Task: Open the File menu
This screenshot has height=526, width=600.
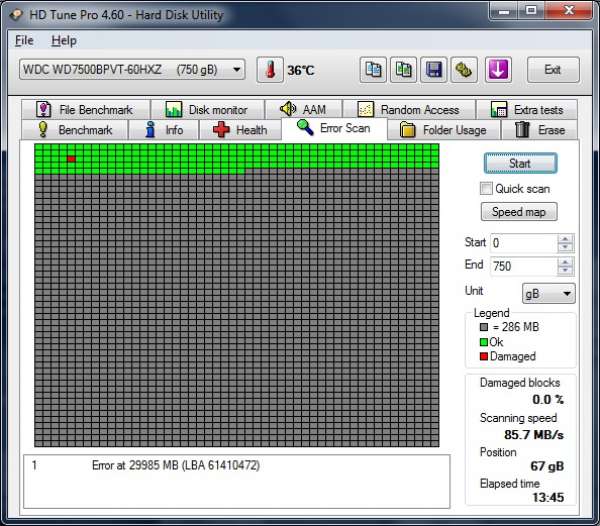Action: [24, 41]
